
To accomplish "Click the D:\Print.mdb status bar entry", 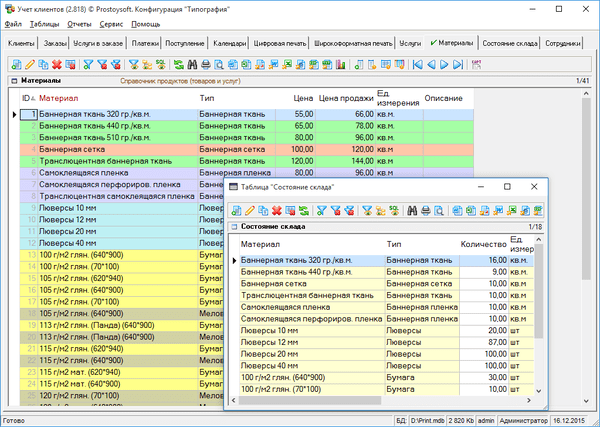I will coord(427,420).
